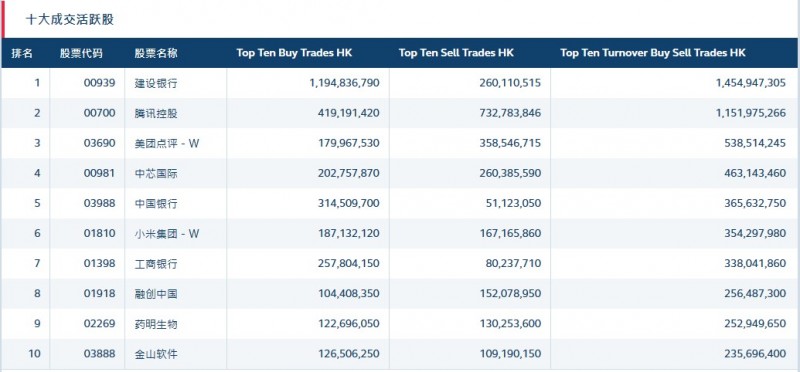Select stock name 药明生物
This screenshot has height=372, width=800.
click(156, 324)
